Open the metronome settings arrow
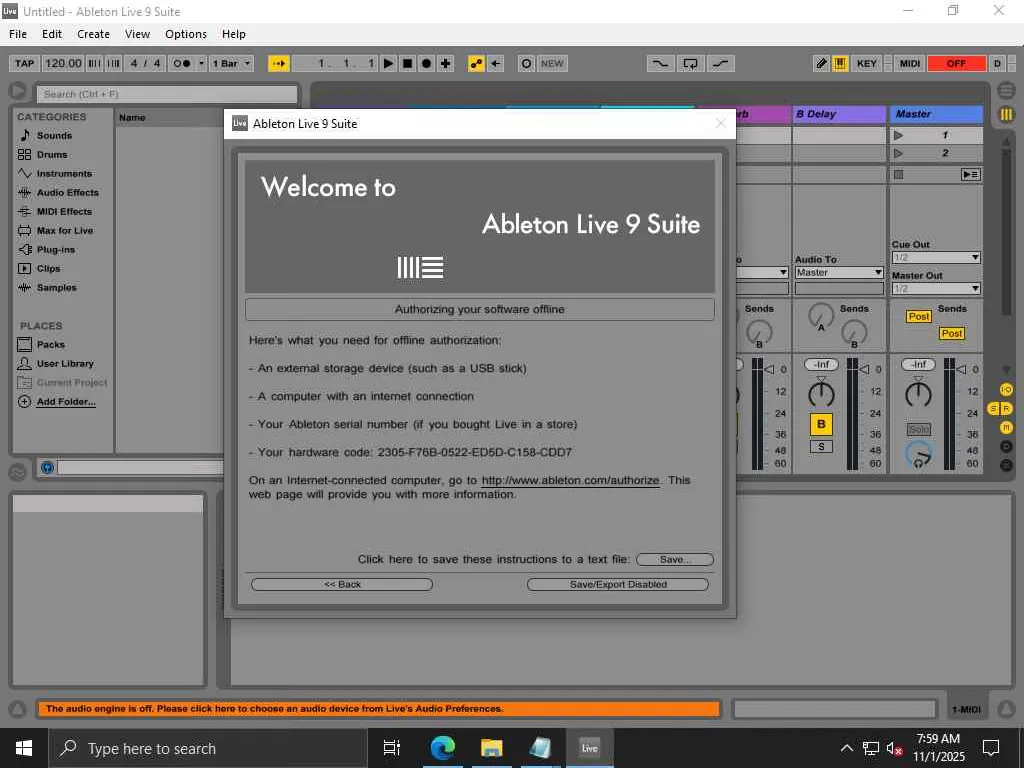The image size is (1024, 768). [x=201, y=63]
